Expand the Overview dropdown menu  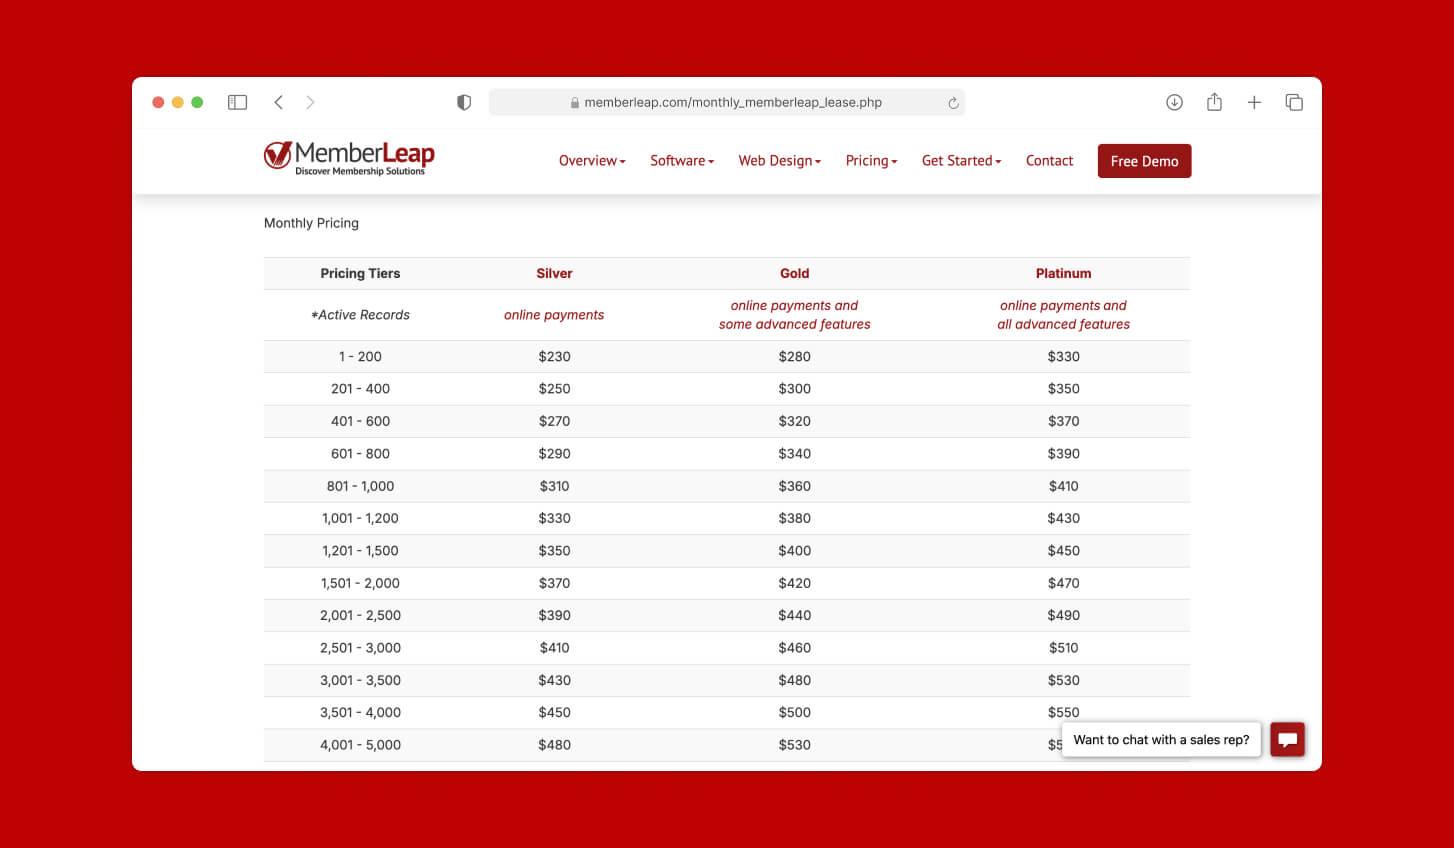[x=592, y=161]
